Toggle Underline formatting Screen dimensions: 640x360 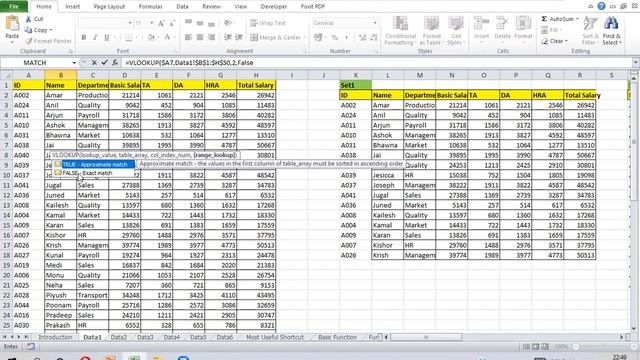tap(107, 38)
